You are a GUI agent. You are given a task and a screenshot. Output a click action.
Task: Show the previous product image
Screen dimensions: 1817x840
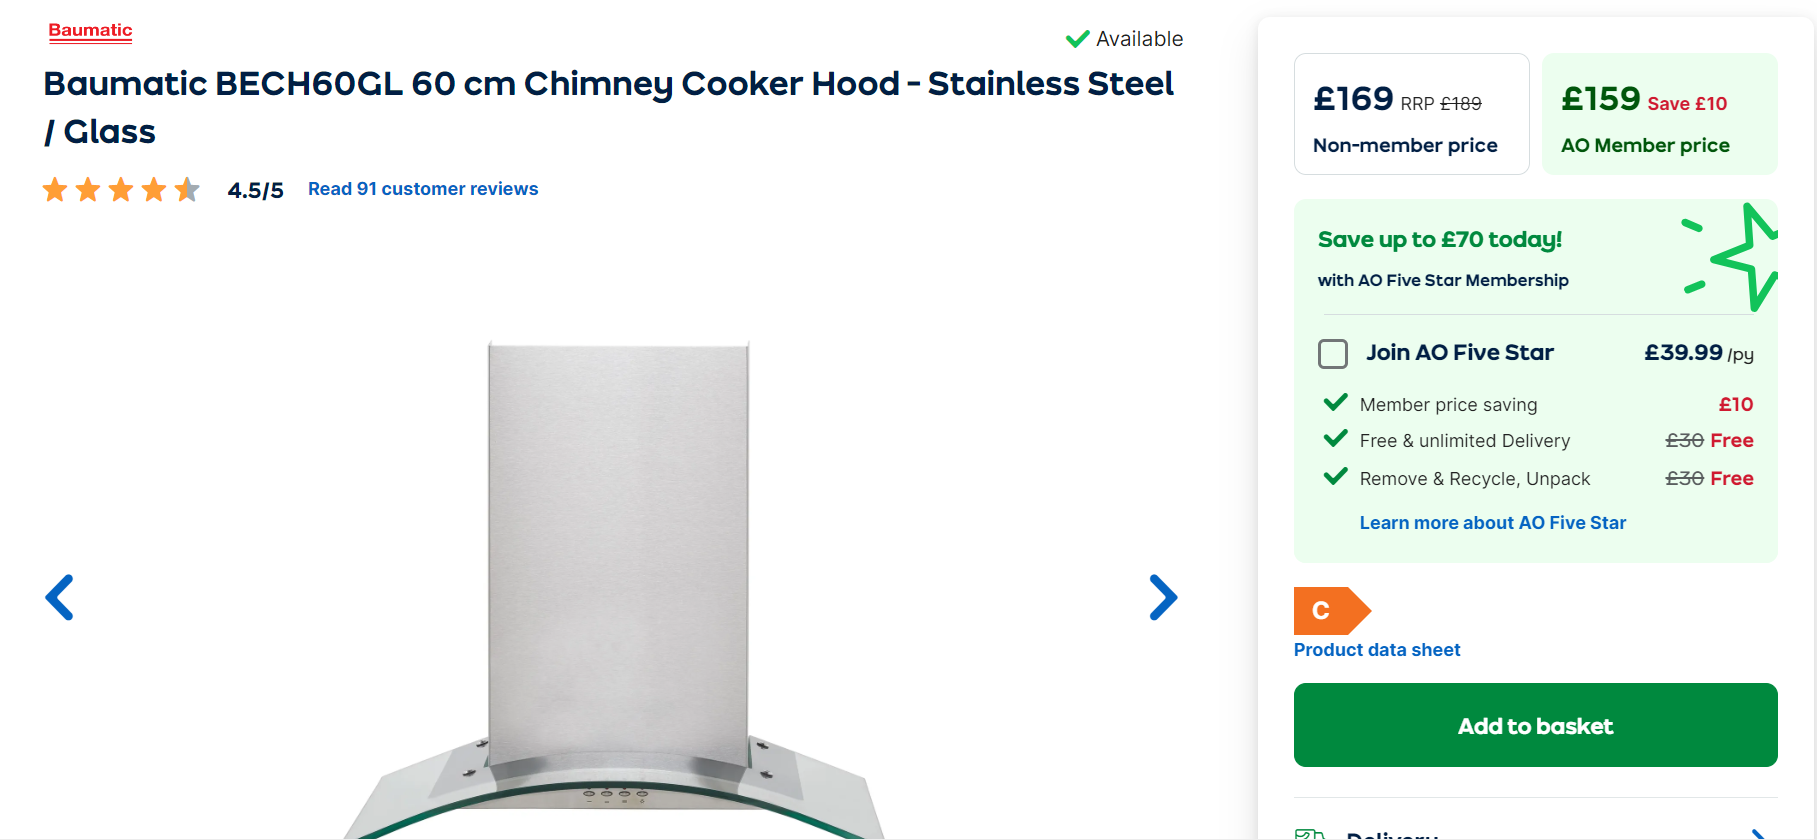[x=60, y=597]
